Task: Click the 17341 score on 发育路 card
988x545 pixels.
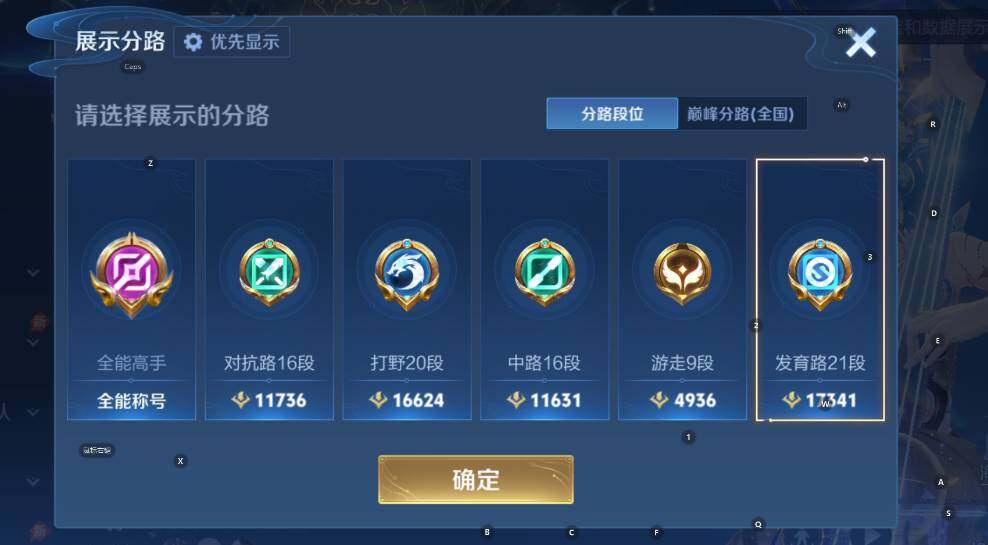Action: tap(831, 400)
